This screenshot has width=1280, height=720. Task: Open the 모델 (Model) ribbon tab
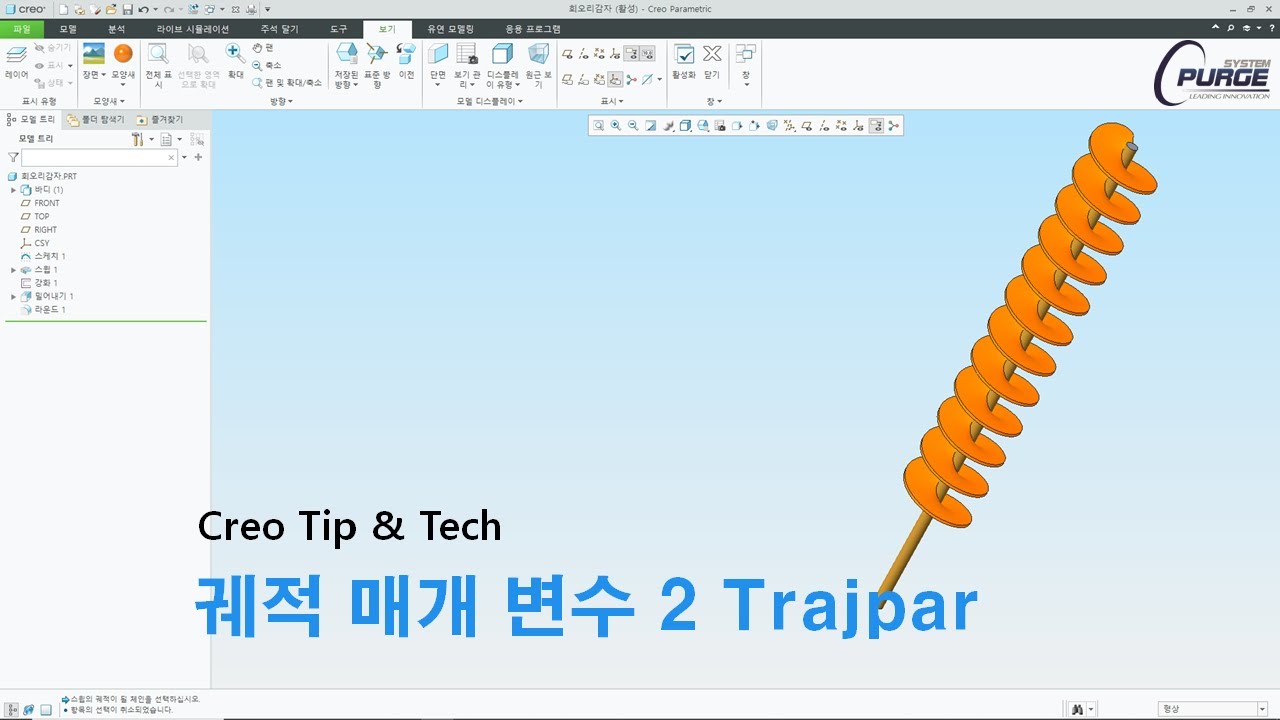pos(68,29)
